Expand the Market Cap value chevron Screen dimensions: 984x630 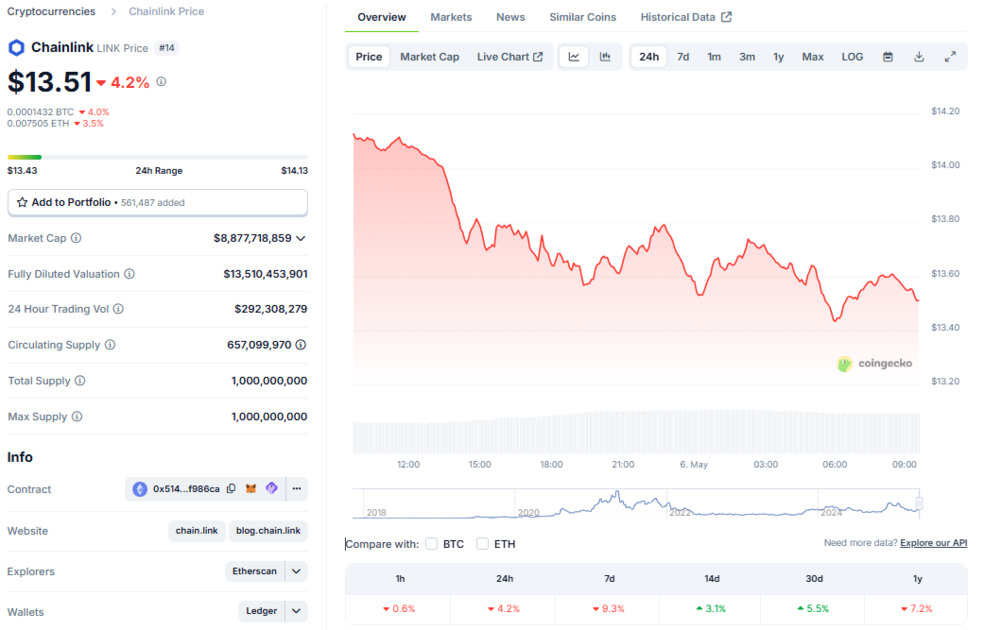pyautogui.click(x=301, y=238)
